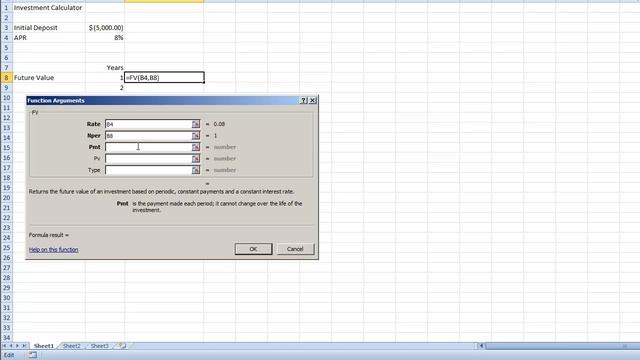Click into the Rate input field
The height and width of the screenshot is (360, 640).
pos(149,124)
